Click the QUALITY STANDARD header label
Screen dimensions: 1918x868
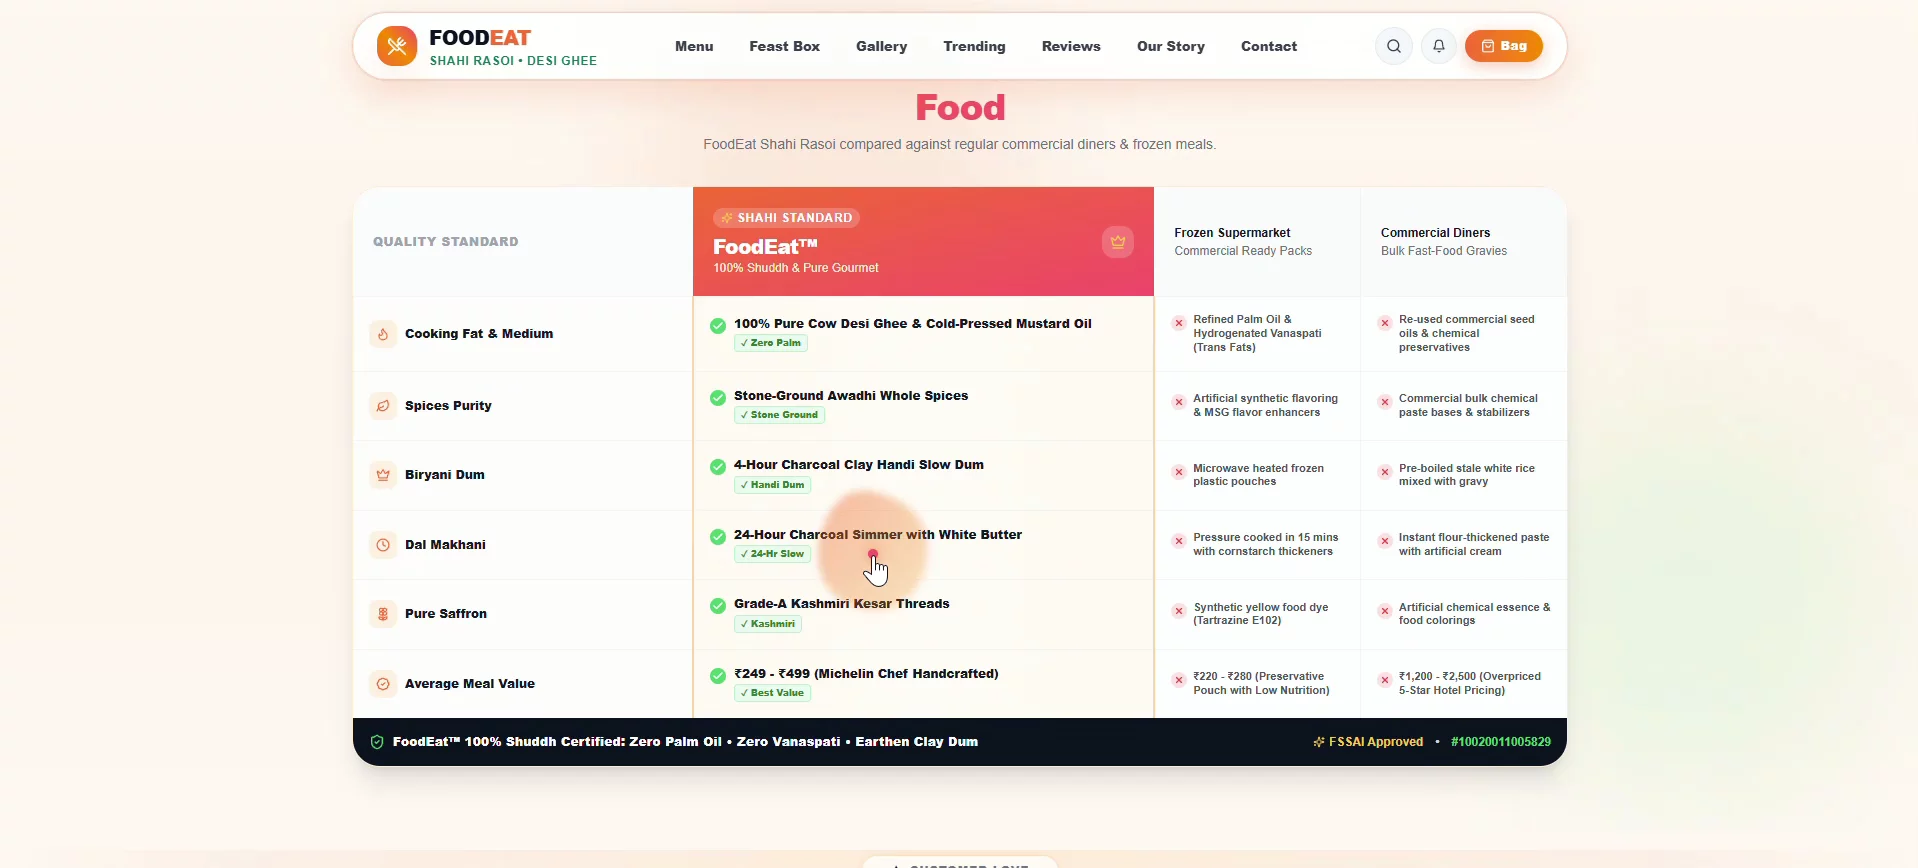point(446,242)
